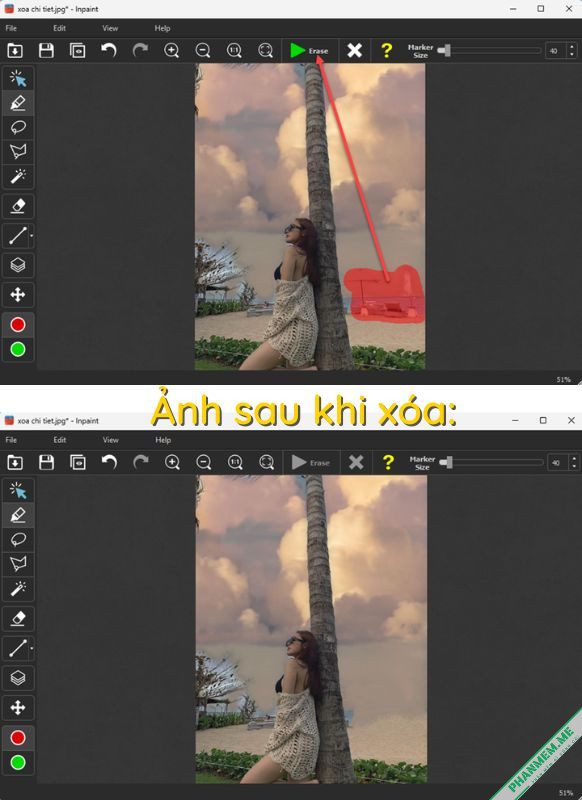Click yellow help question mark in top window
This screenshot has width=582, height=800.
click(x=386, y=51)
